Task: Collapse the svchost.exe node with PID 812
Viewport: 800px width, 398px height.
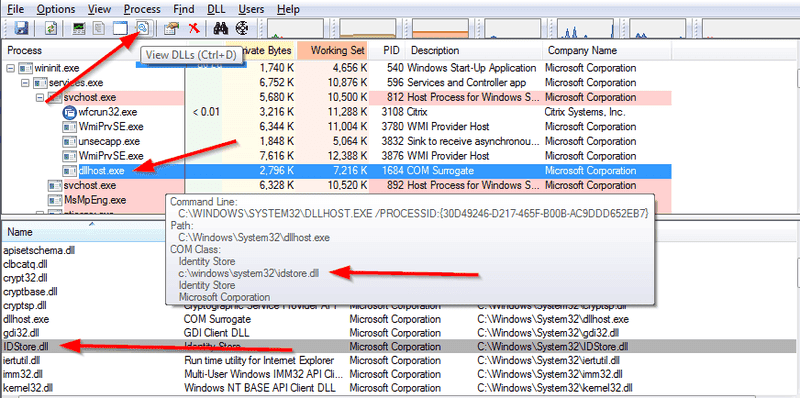Action: point(40,97)
